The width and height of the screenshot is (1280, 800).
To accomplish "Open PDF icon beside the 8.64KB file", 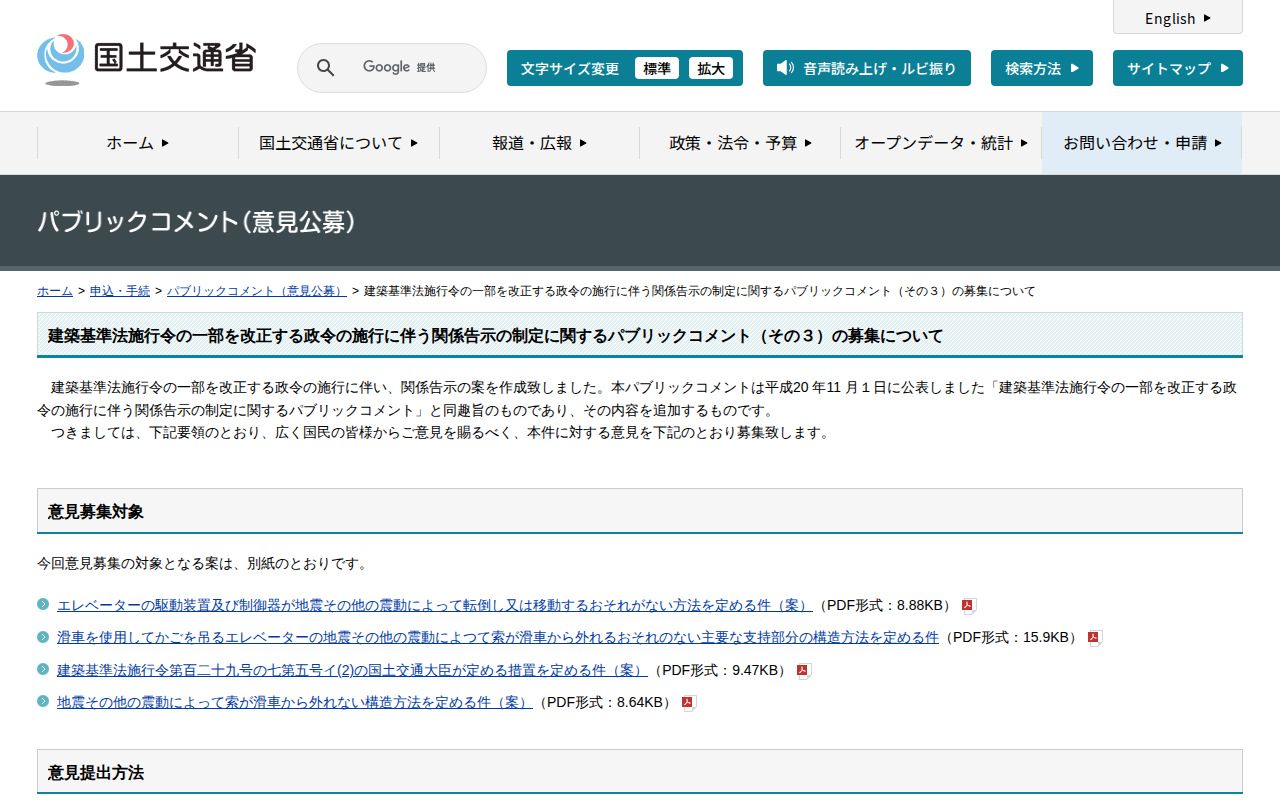I will (x=687, y=703).
